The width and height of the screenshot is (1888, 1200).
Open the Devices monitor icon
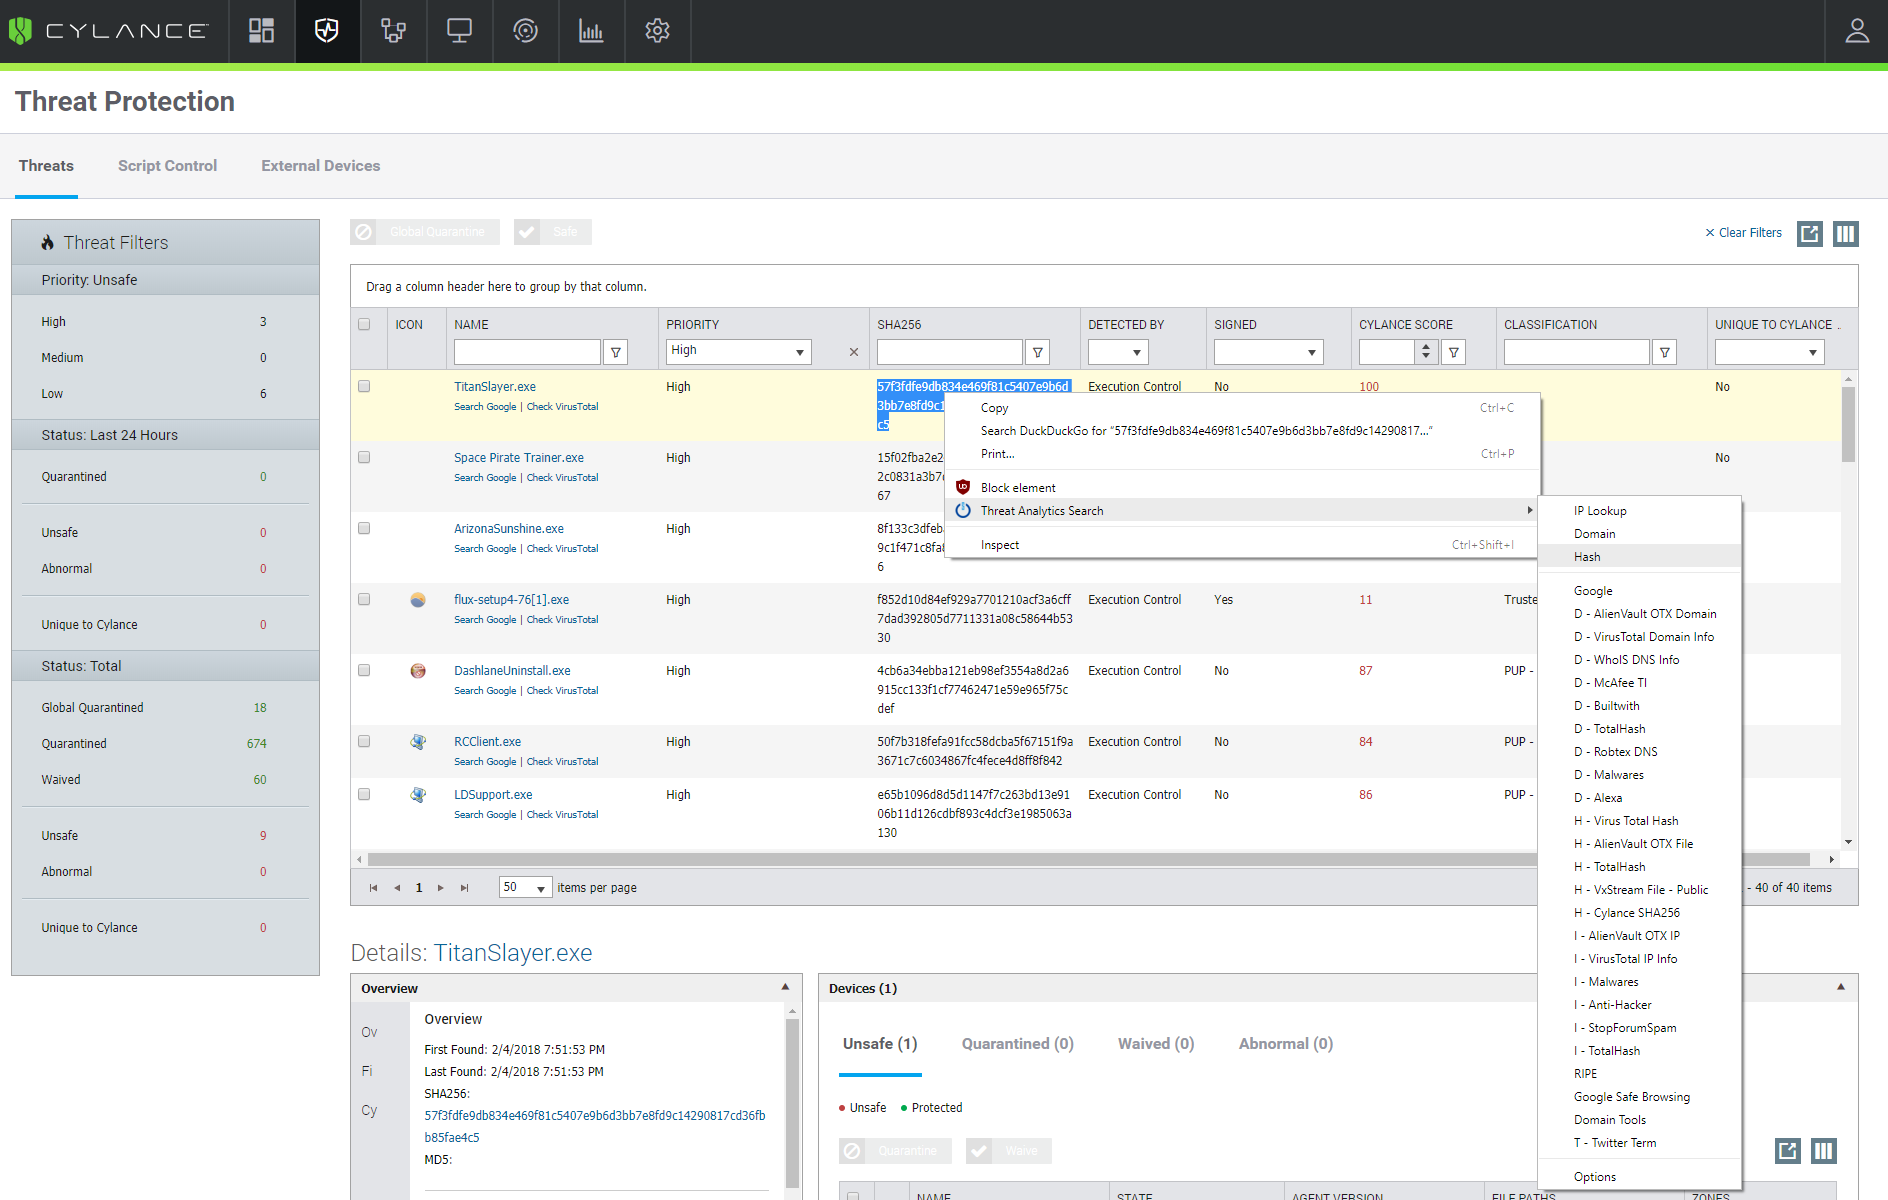(x=459, y=31)
